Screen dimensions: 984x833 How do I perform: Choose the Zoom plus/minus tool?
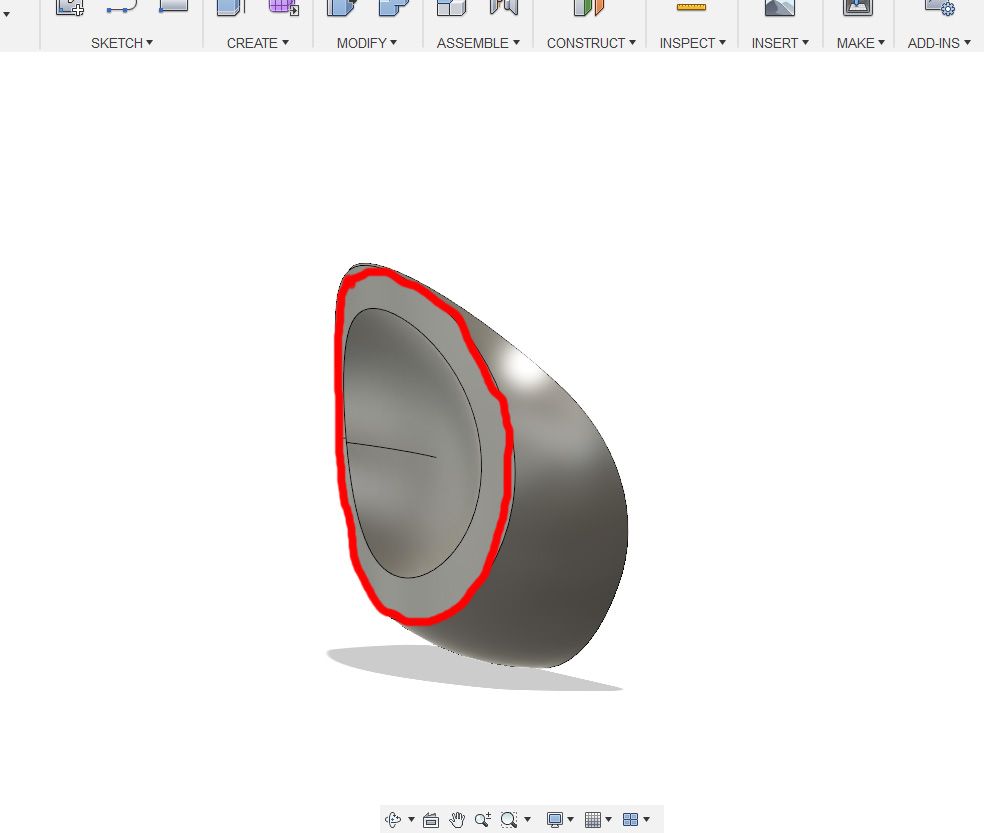pos(483,819)
